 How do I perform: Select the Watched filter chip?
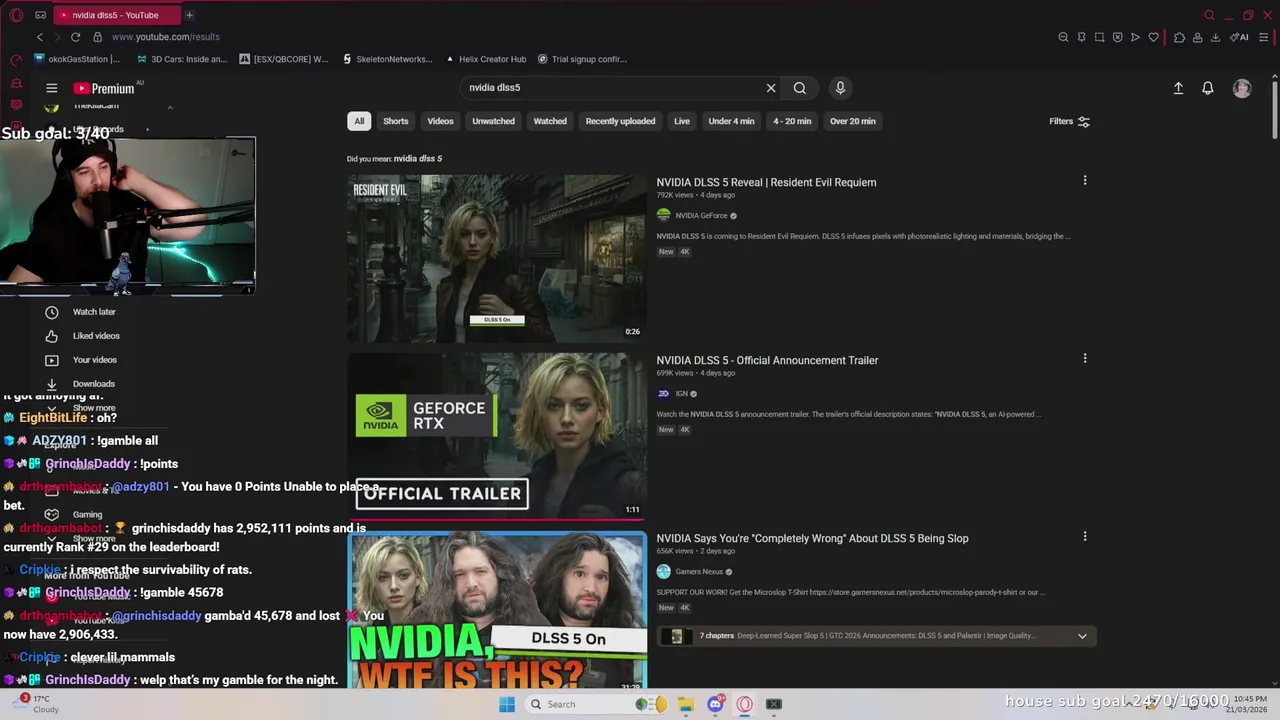[x=550, y=121]
